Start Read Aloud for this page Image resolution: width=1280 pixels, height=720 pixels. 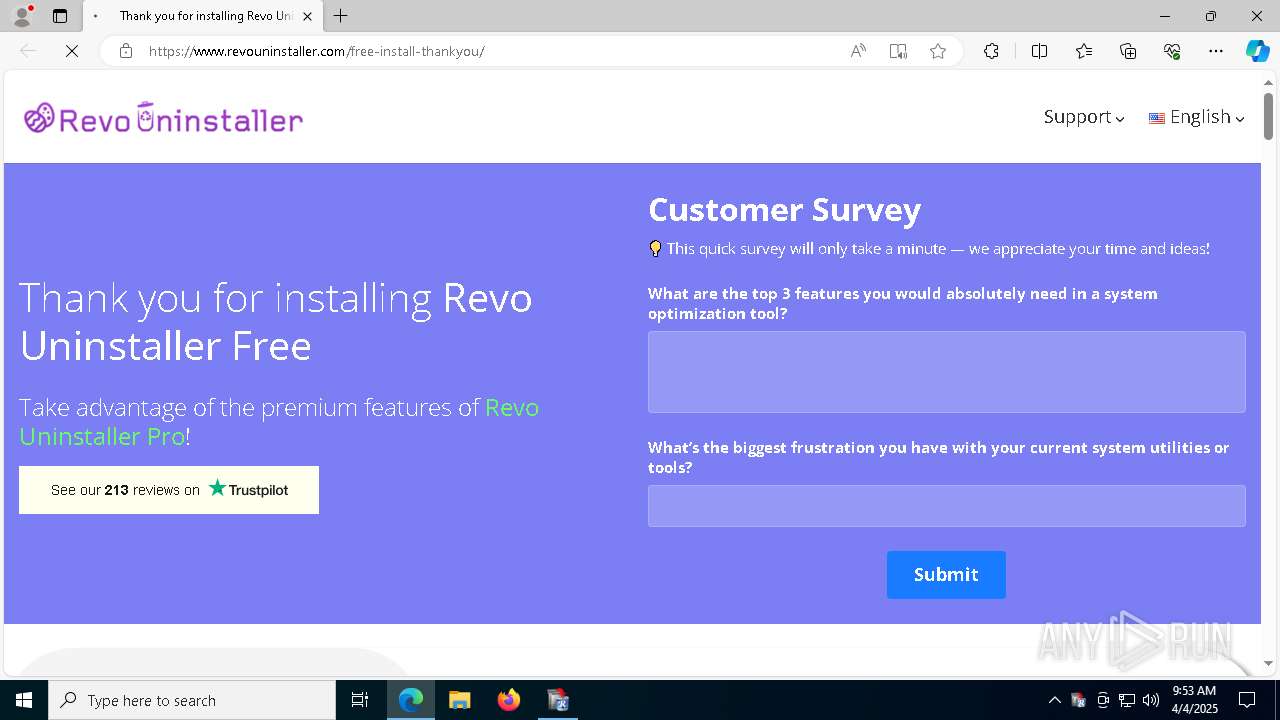858,51
